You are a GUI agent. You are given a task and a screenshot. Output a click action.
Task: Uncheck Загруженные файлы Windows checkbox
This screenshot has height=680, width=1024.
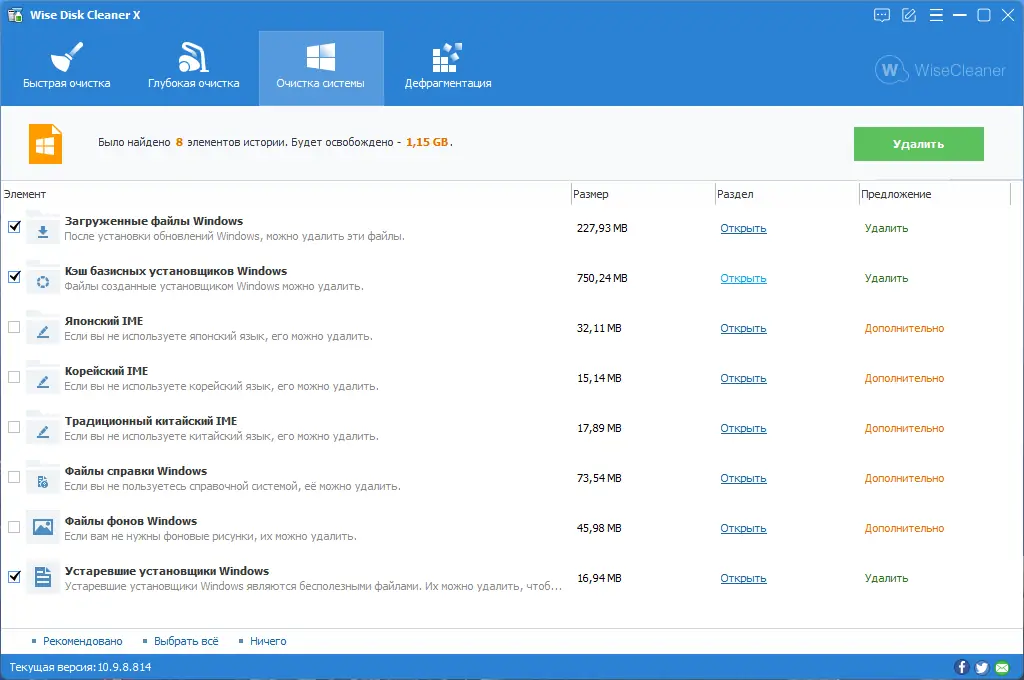(x=14, y=227)
